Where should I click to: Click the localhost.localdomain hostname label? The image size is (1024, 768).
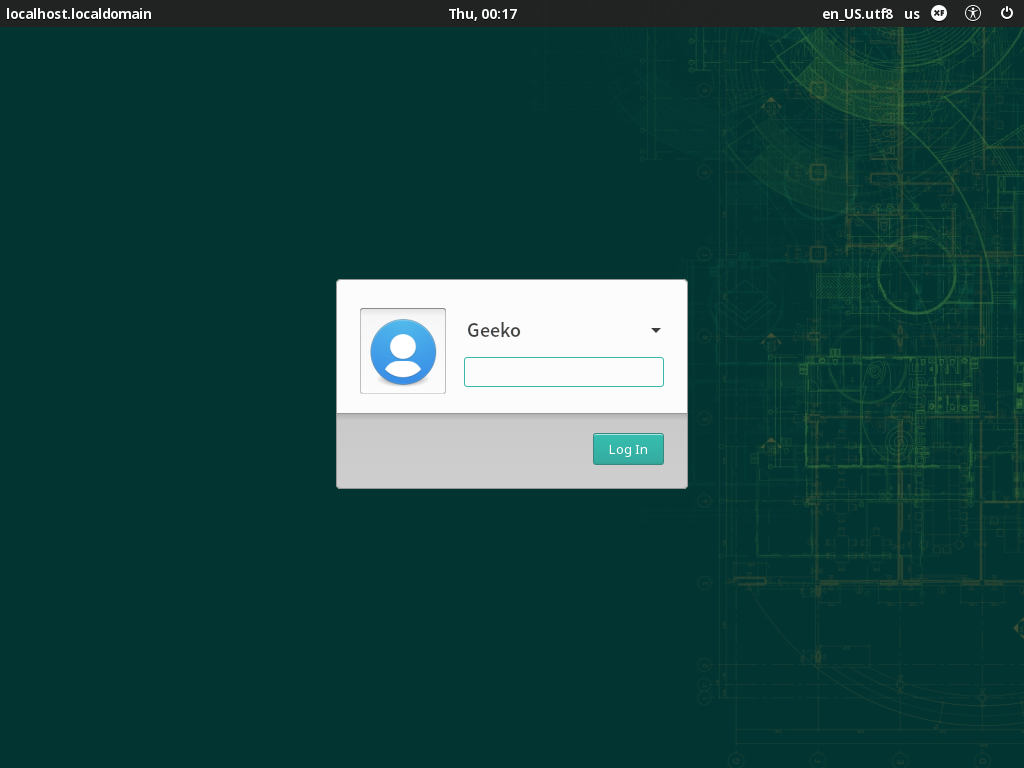click(x=79, y=14)
